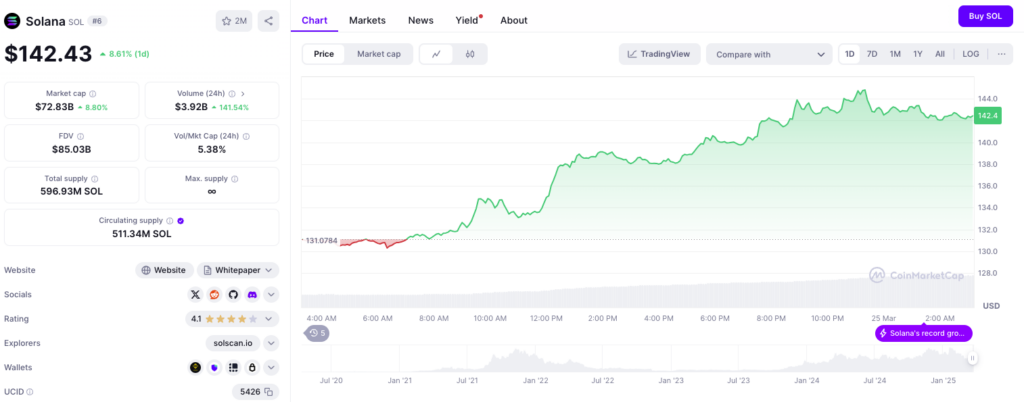Image resolution: width=1024 pixels, height=402 pixels.
Task: Click the historical range mini chart
Action: [x=637, y=358]
